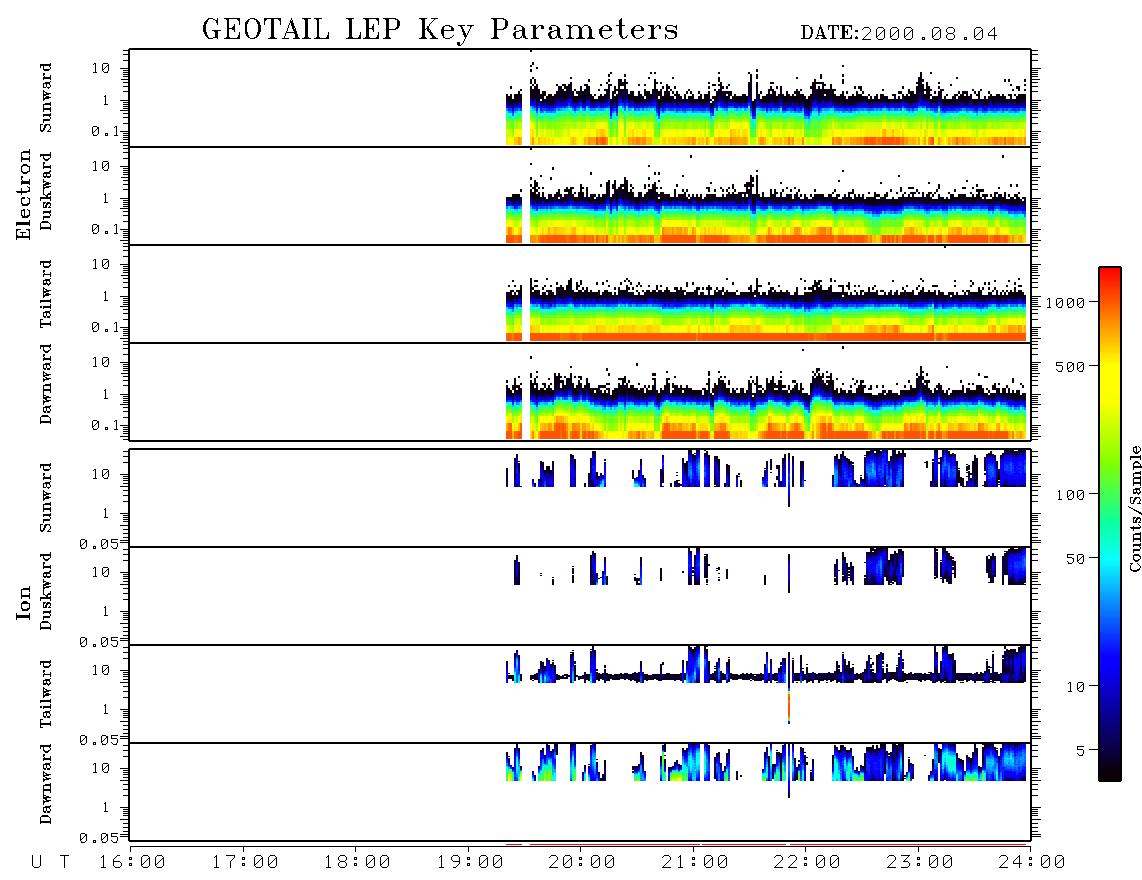Select the vertical "Ion" group label
This screenshot has height=880, width=1142.
(23, 602)
